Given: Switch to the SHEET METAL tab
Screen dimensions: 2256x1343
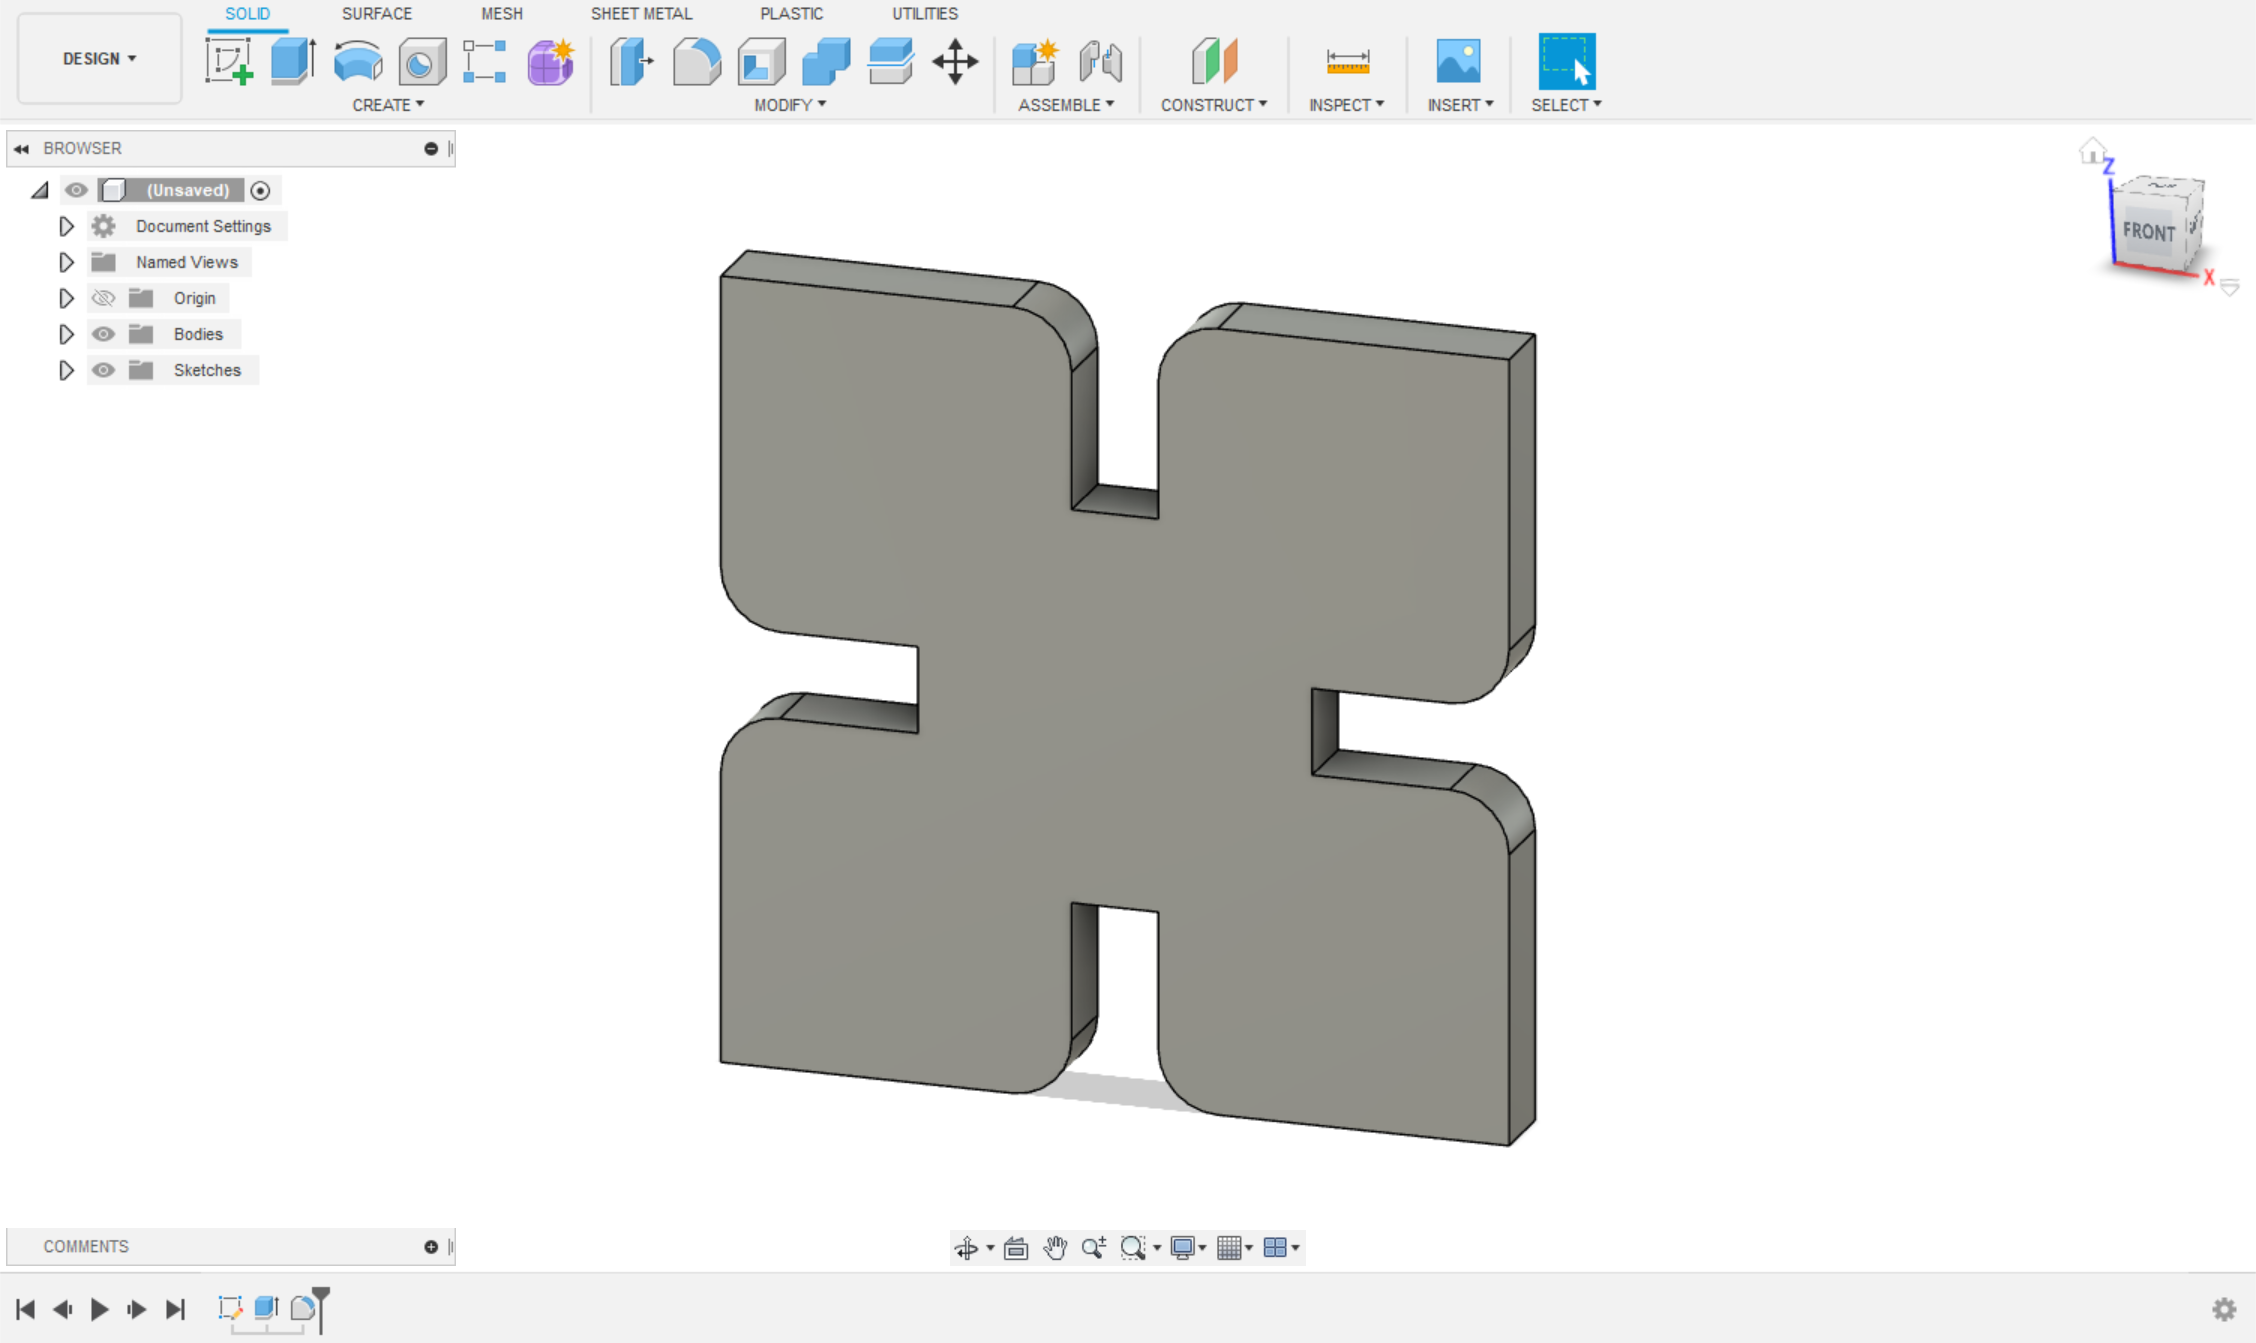Looking at the screenshot, I should 641,14.
